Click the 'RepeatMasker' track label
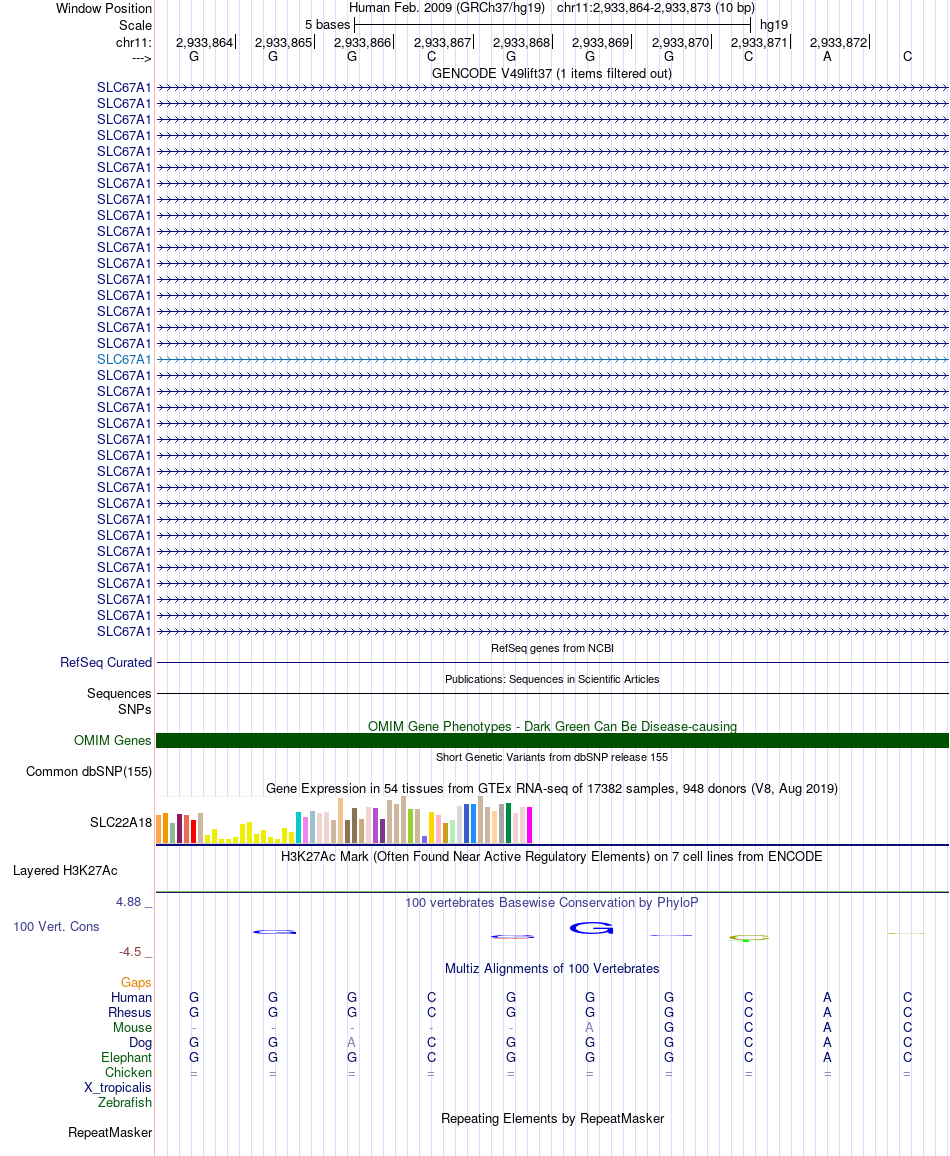The width and height of the screenshot is (950, 1156). 110,1132
